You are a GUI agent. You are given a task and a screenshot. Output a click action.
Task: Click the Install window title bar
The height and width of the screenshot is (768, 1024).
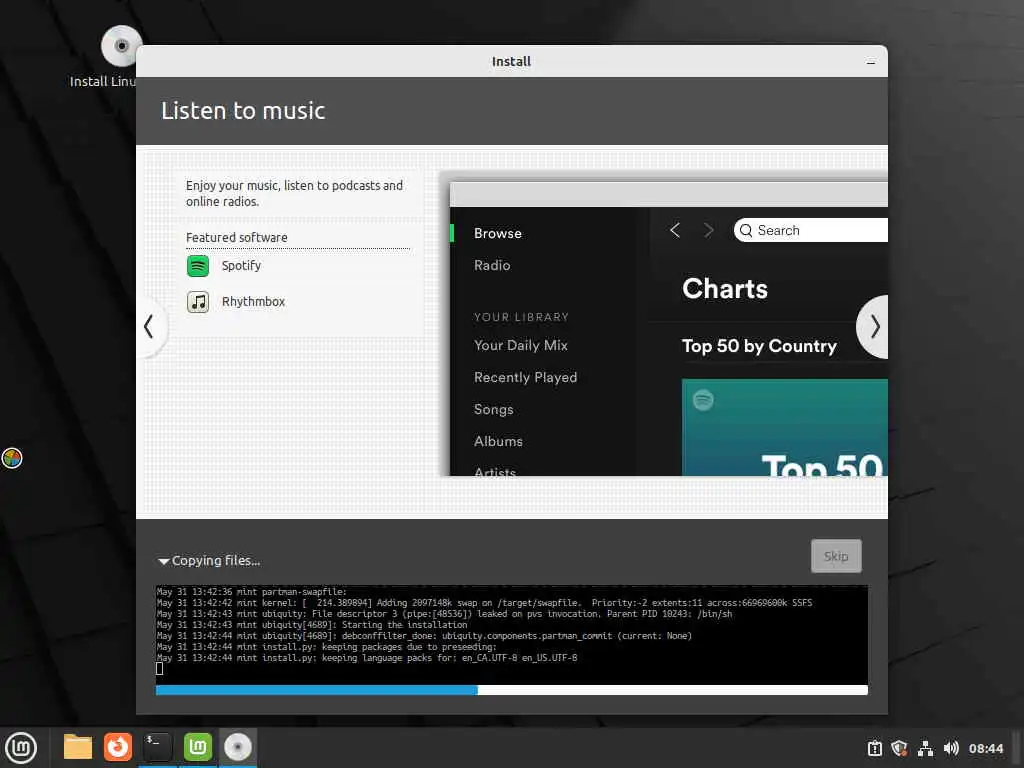(511, 61)
